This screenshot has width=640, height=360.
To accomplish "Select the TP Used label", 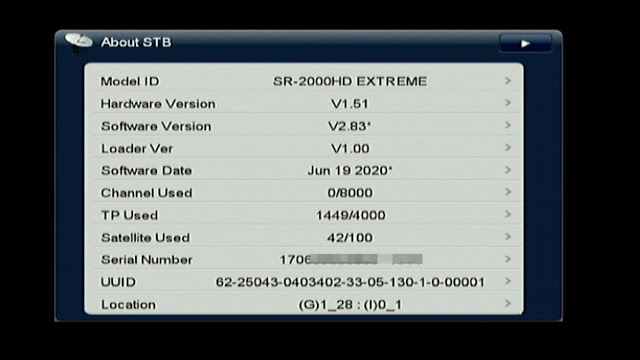I will (x=129, y=215).
